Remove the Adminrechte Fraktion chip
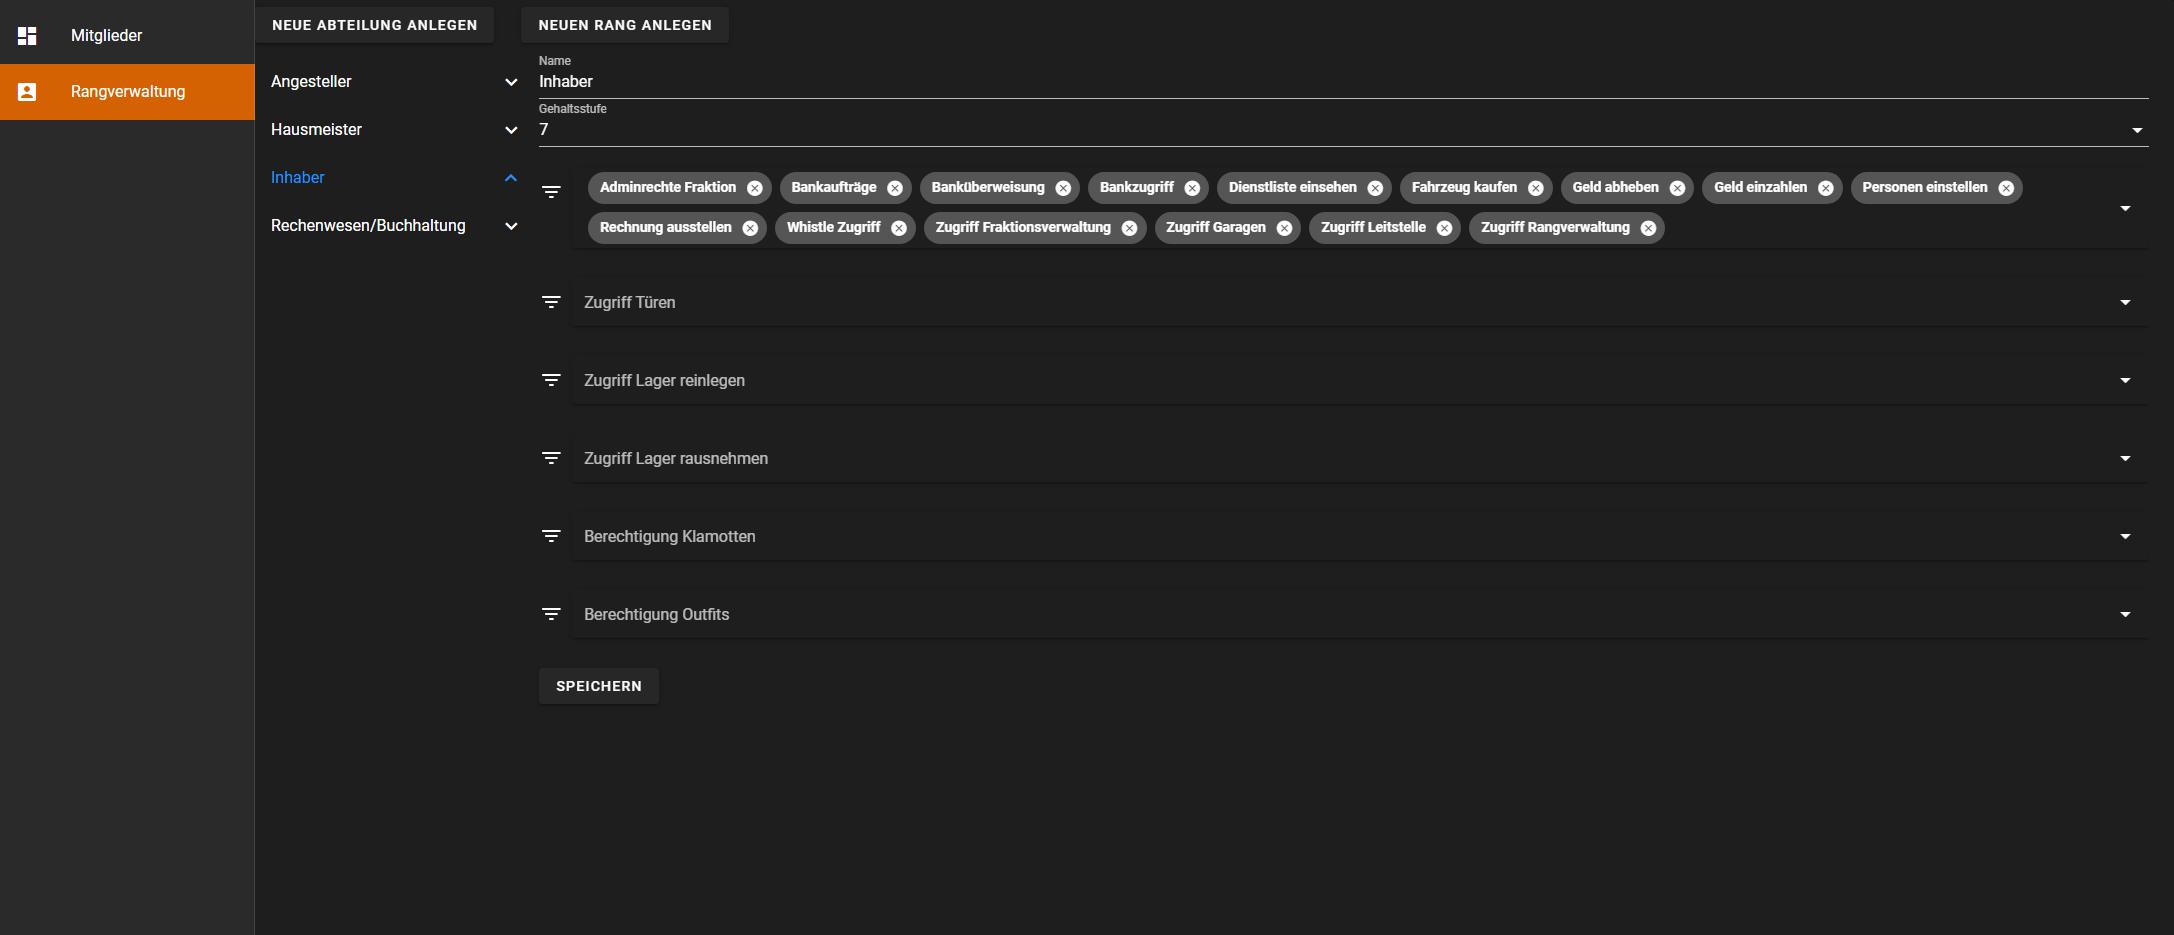Image resolution: width=2174 pixels, height=935 pixels. 755,188
